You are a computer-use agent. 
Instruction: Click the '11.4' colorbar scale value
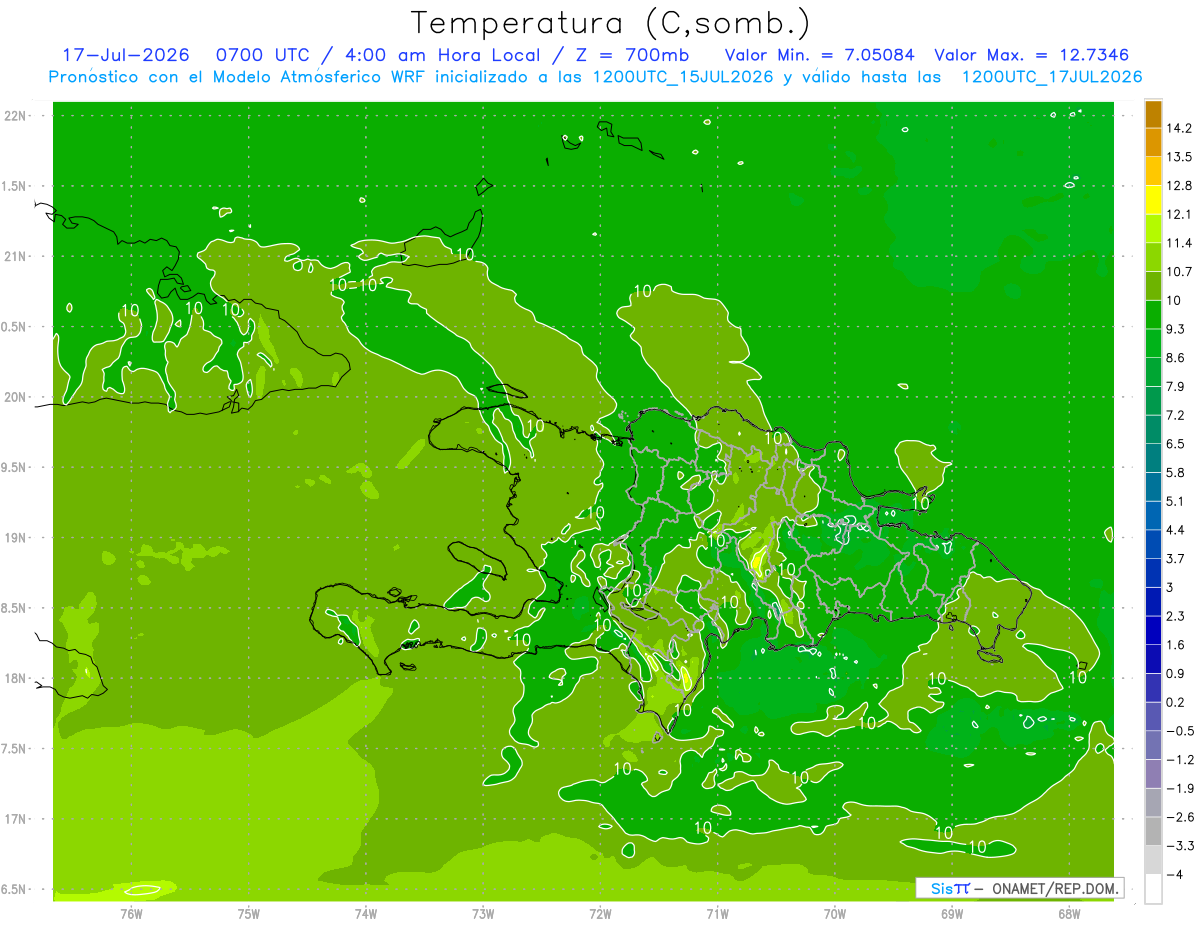pyautogui.click(x=1180, y=243)
